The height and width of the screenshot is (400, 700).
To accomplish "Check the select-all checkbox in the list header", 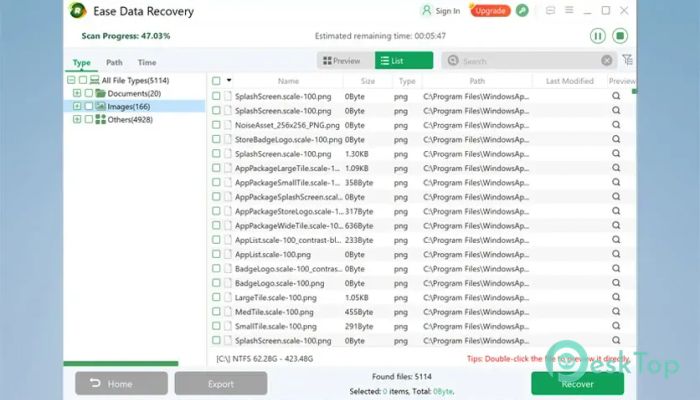I will (x=217, y=81).
